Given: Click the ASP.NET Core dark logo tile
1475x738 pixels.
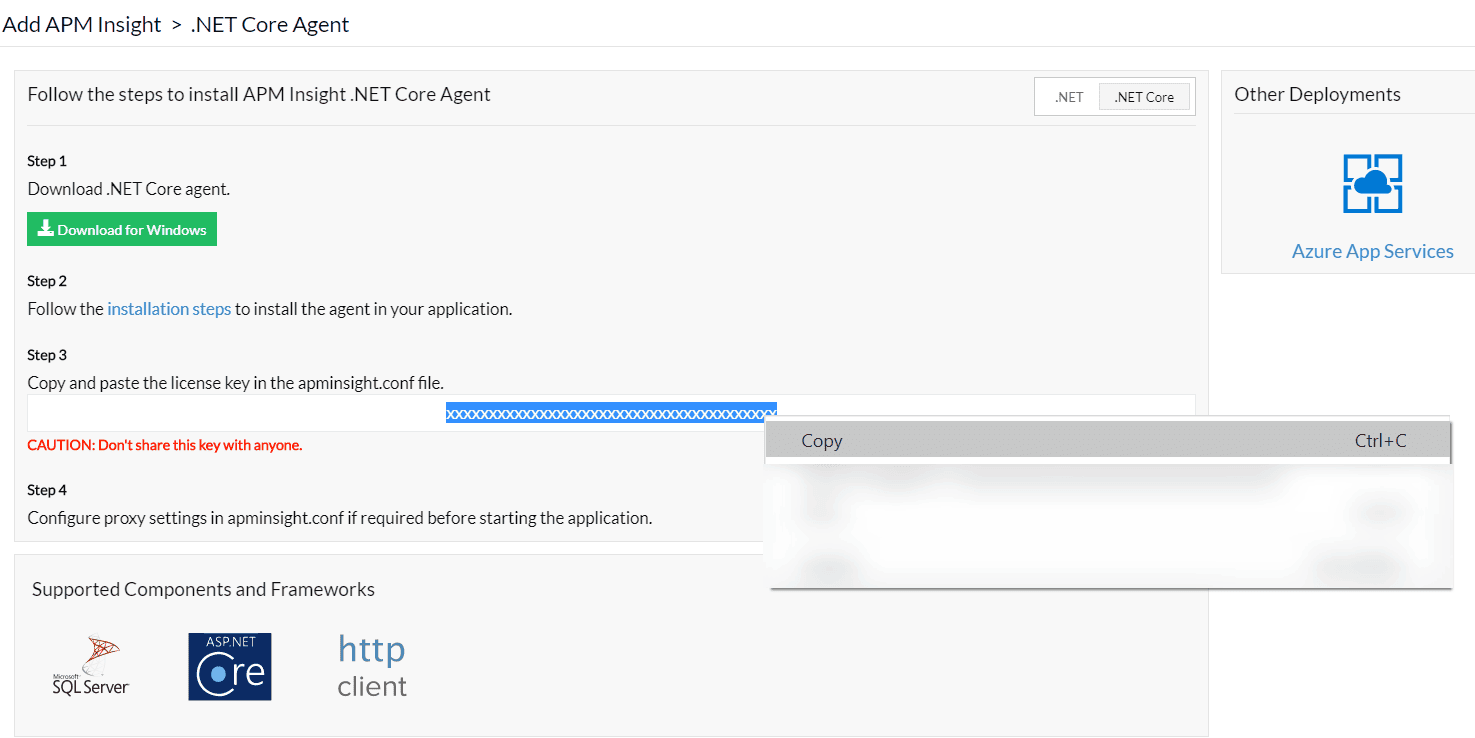Looking at the screenshot, I should [x=229, y=666].
